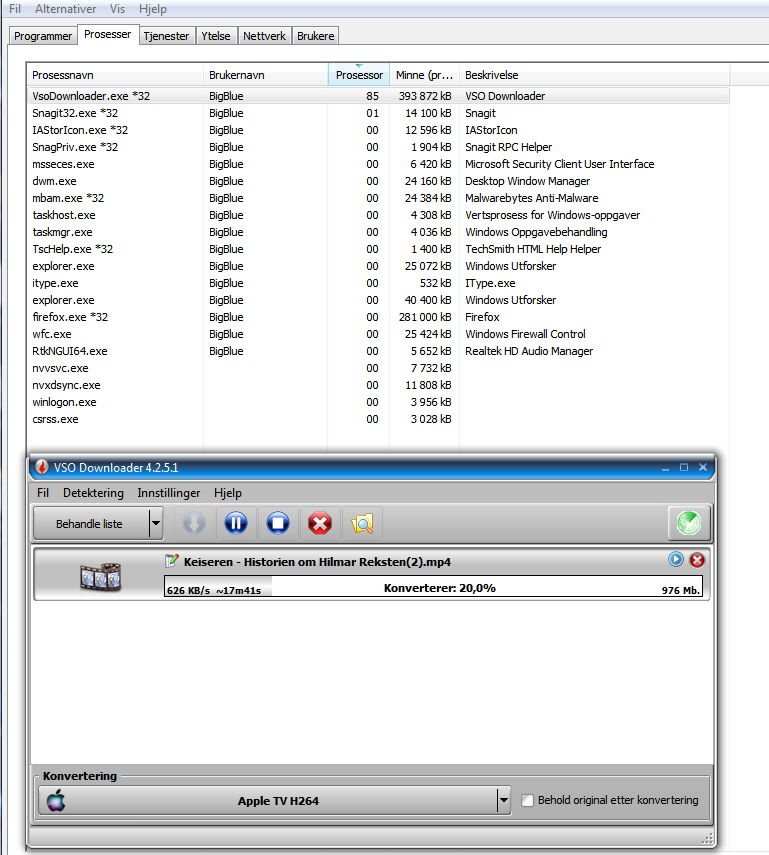Viewport: 769px width, 855px height.
Task: Switch to the Brukere tab
Action: [316, 36]
